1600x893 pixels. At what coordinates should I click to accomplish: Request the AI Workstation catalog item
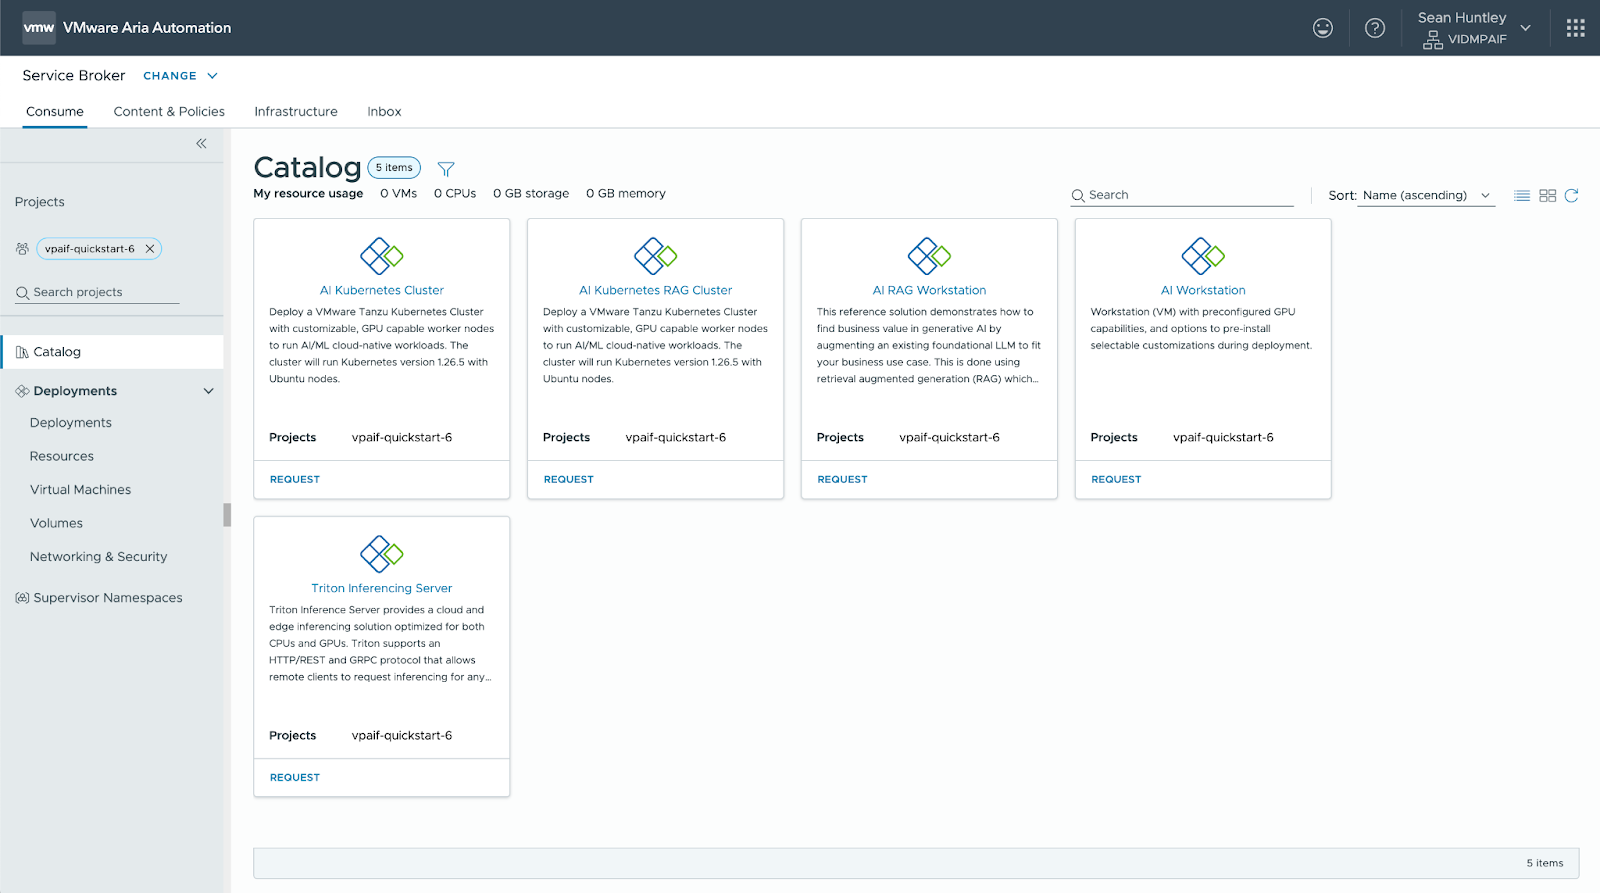pyautogui.click(x=1116, y=480)
